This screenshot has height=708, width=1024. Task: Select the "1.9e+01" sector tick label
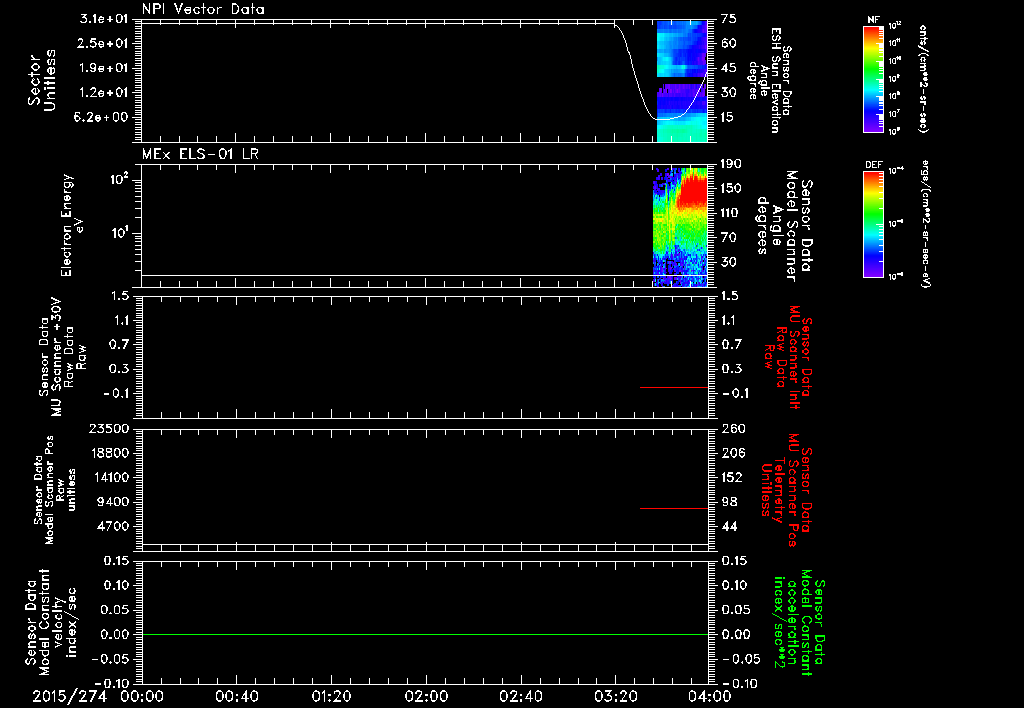click(104, 68)
